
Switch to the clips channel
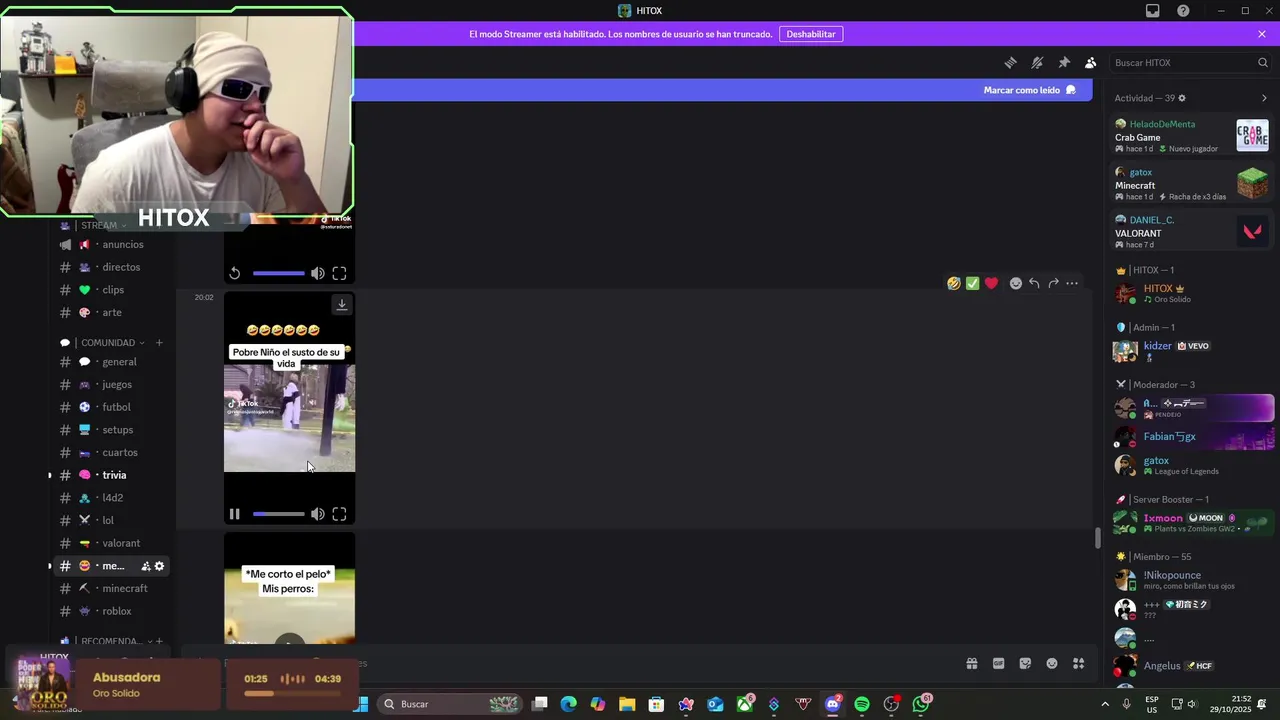[x=115, y=290]
